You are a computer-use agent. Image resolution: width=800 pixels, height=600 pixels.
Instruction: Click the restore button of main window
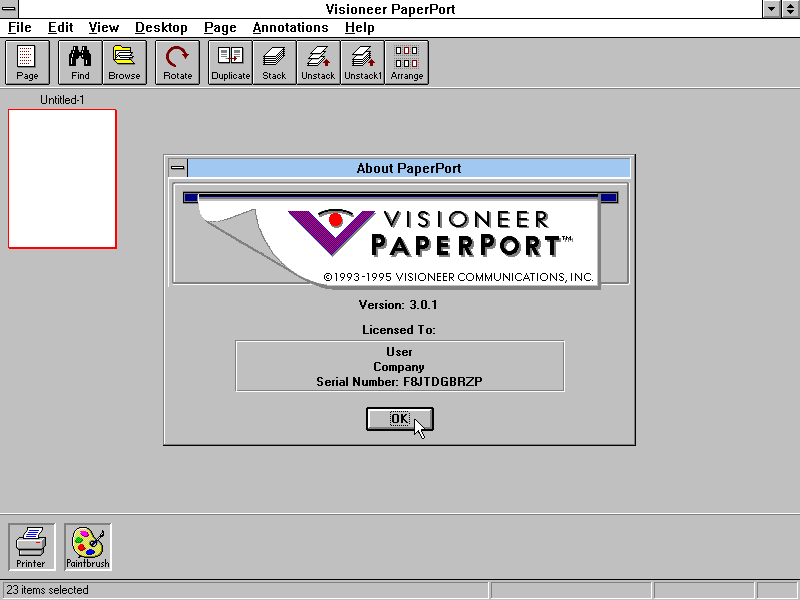pyautogui.click(x=790, y=9)
